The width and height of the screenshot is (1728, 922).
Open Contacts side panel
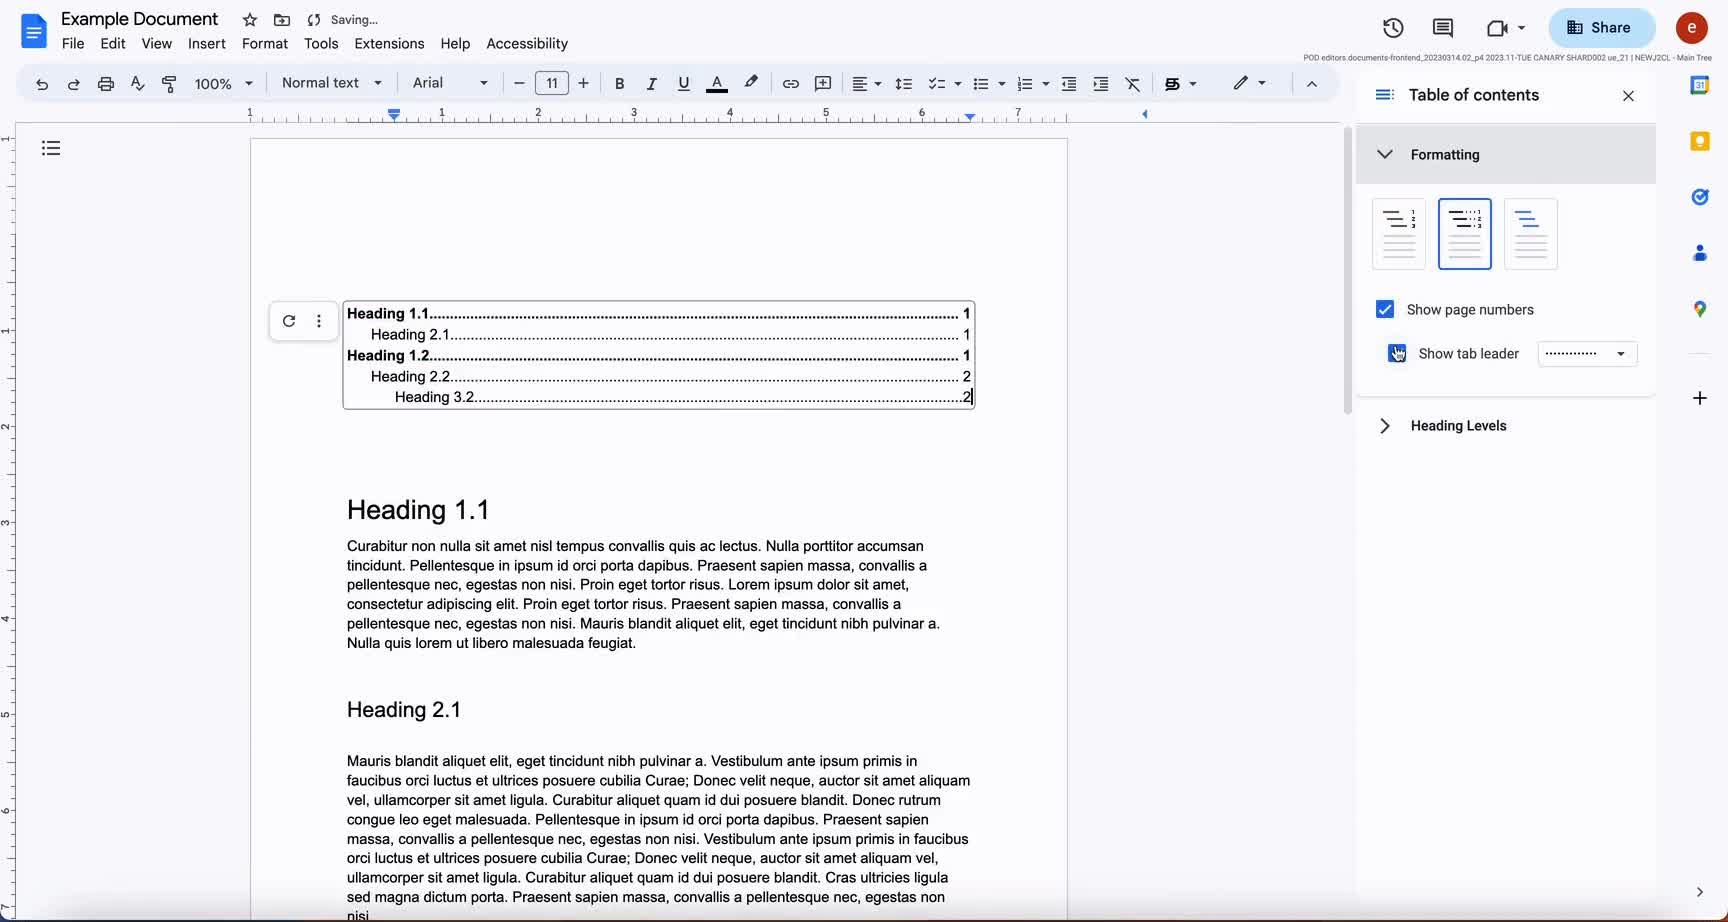(x=1699, y=253)
